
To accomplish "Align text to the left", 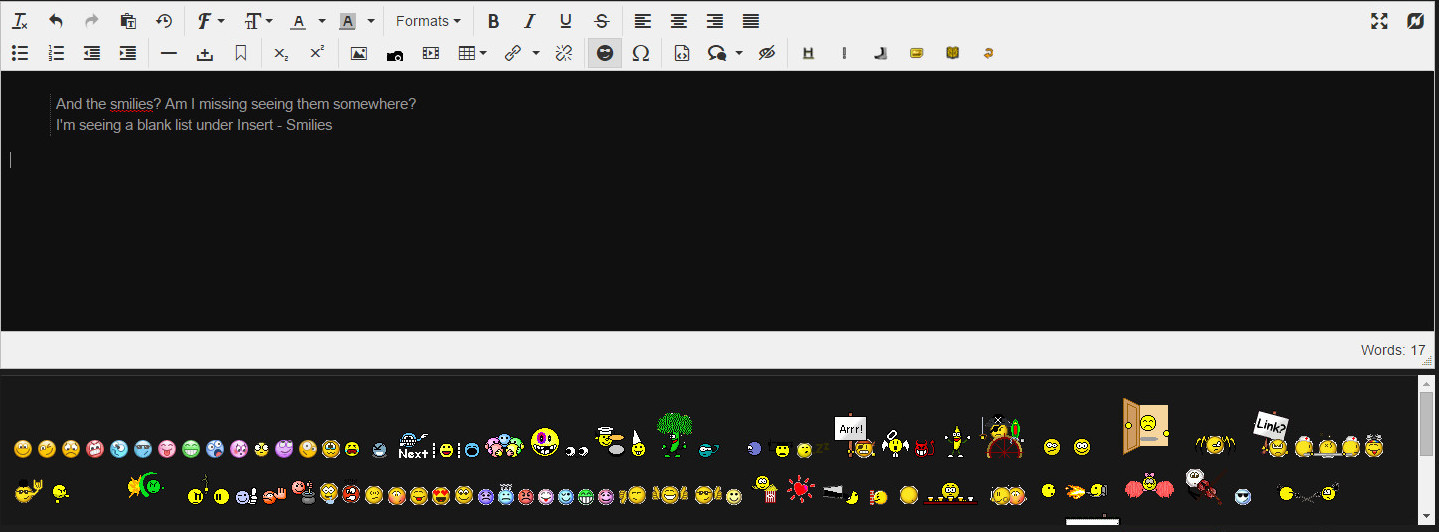I will click(643, 21).
